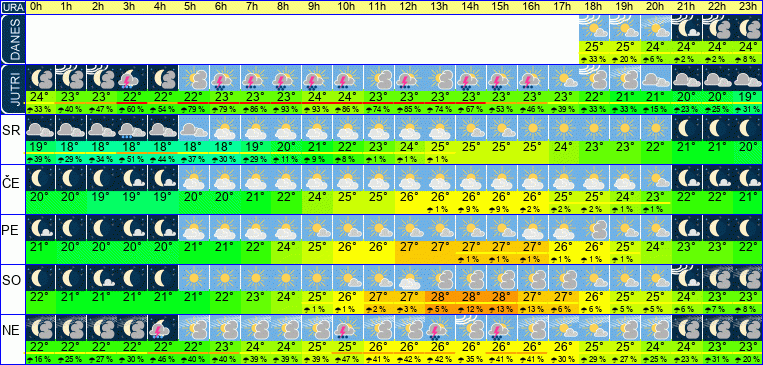
Task: Click the SR 3h rain cloud icon
Action: 132,128
